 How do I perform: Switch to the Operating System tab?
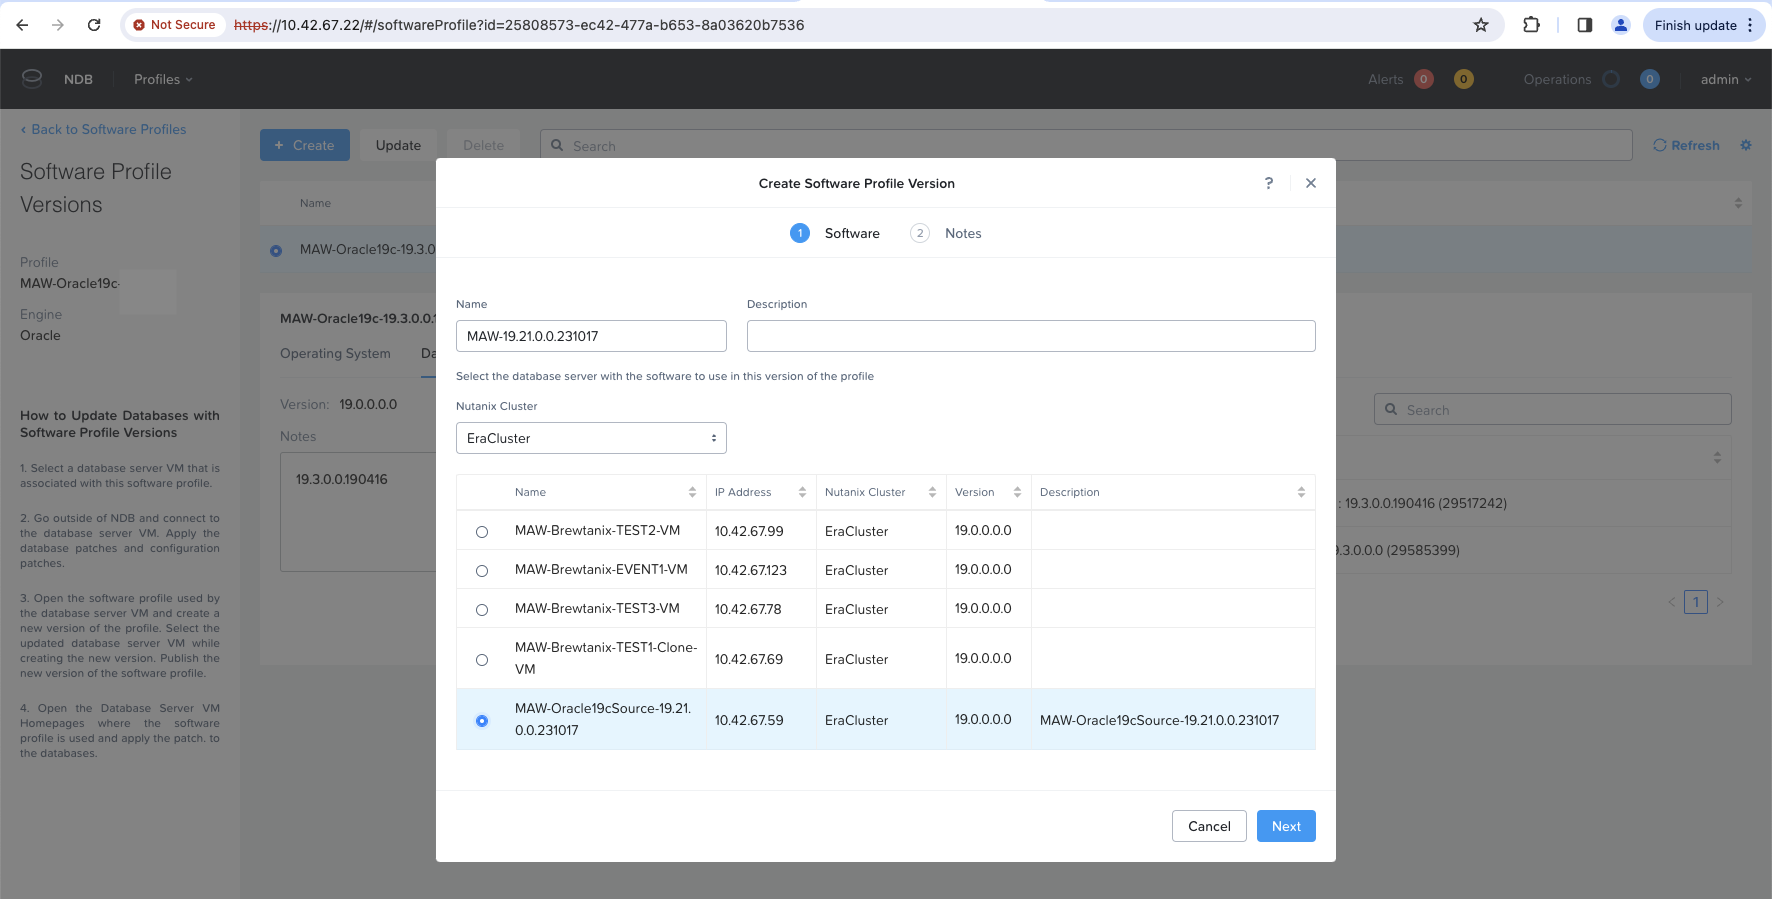click(335, 353)
